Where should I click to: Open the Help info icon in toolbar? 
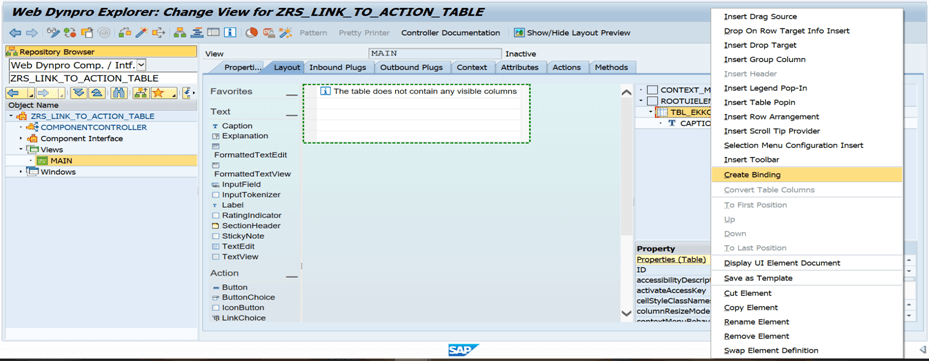230,33
